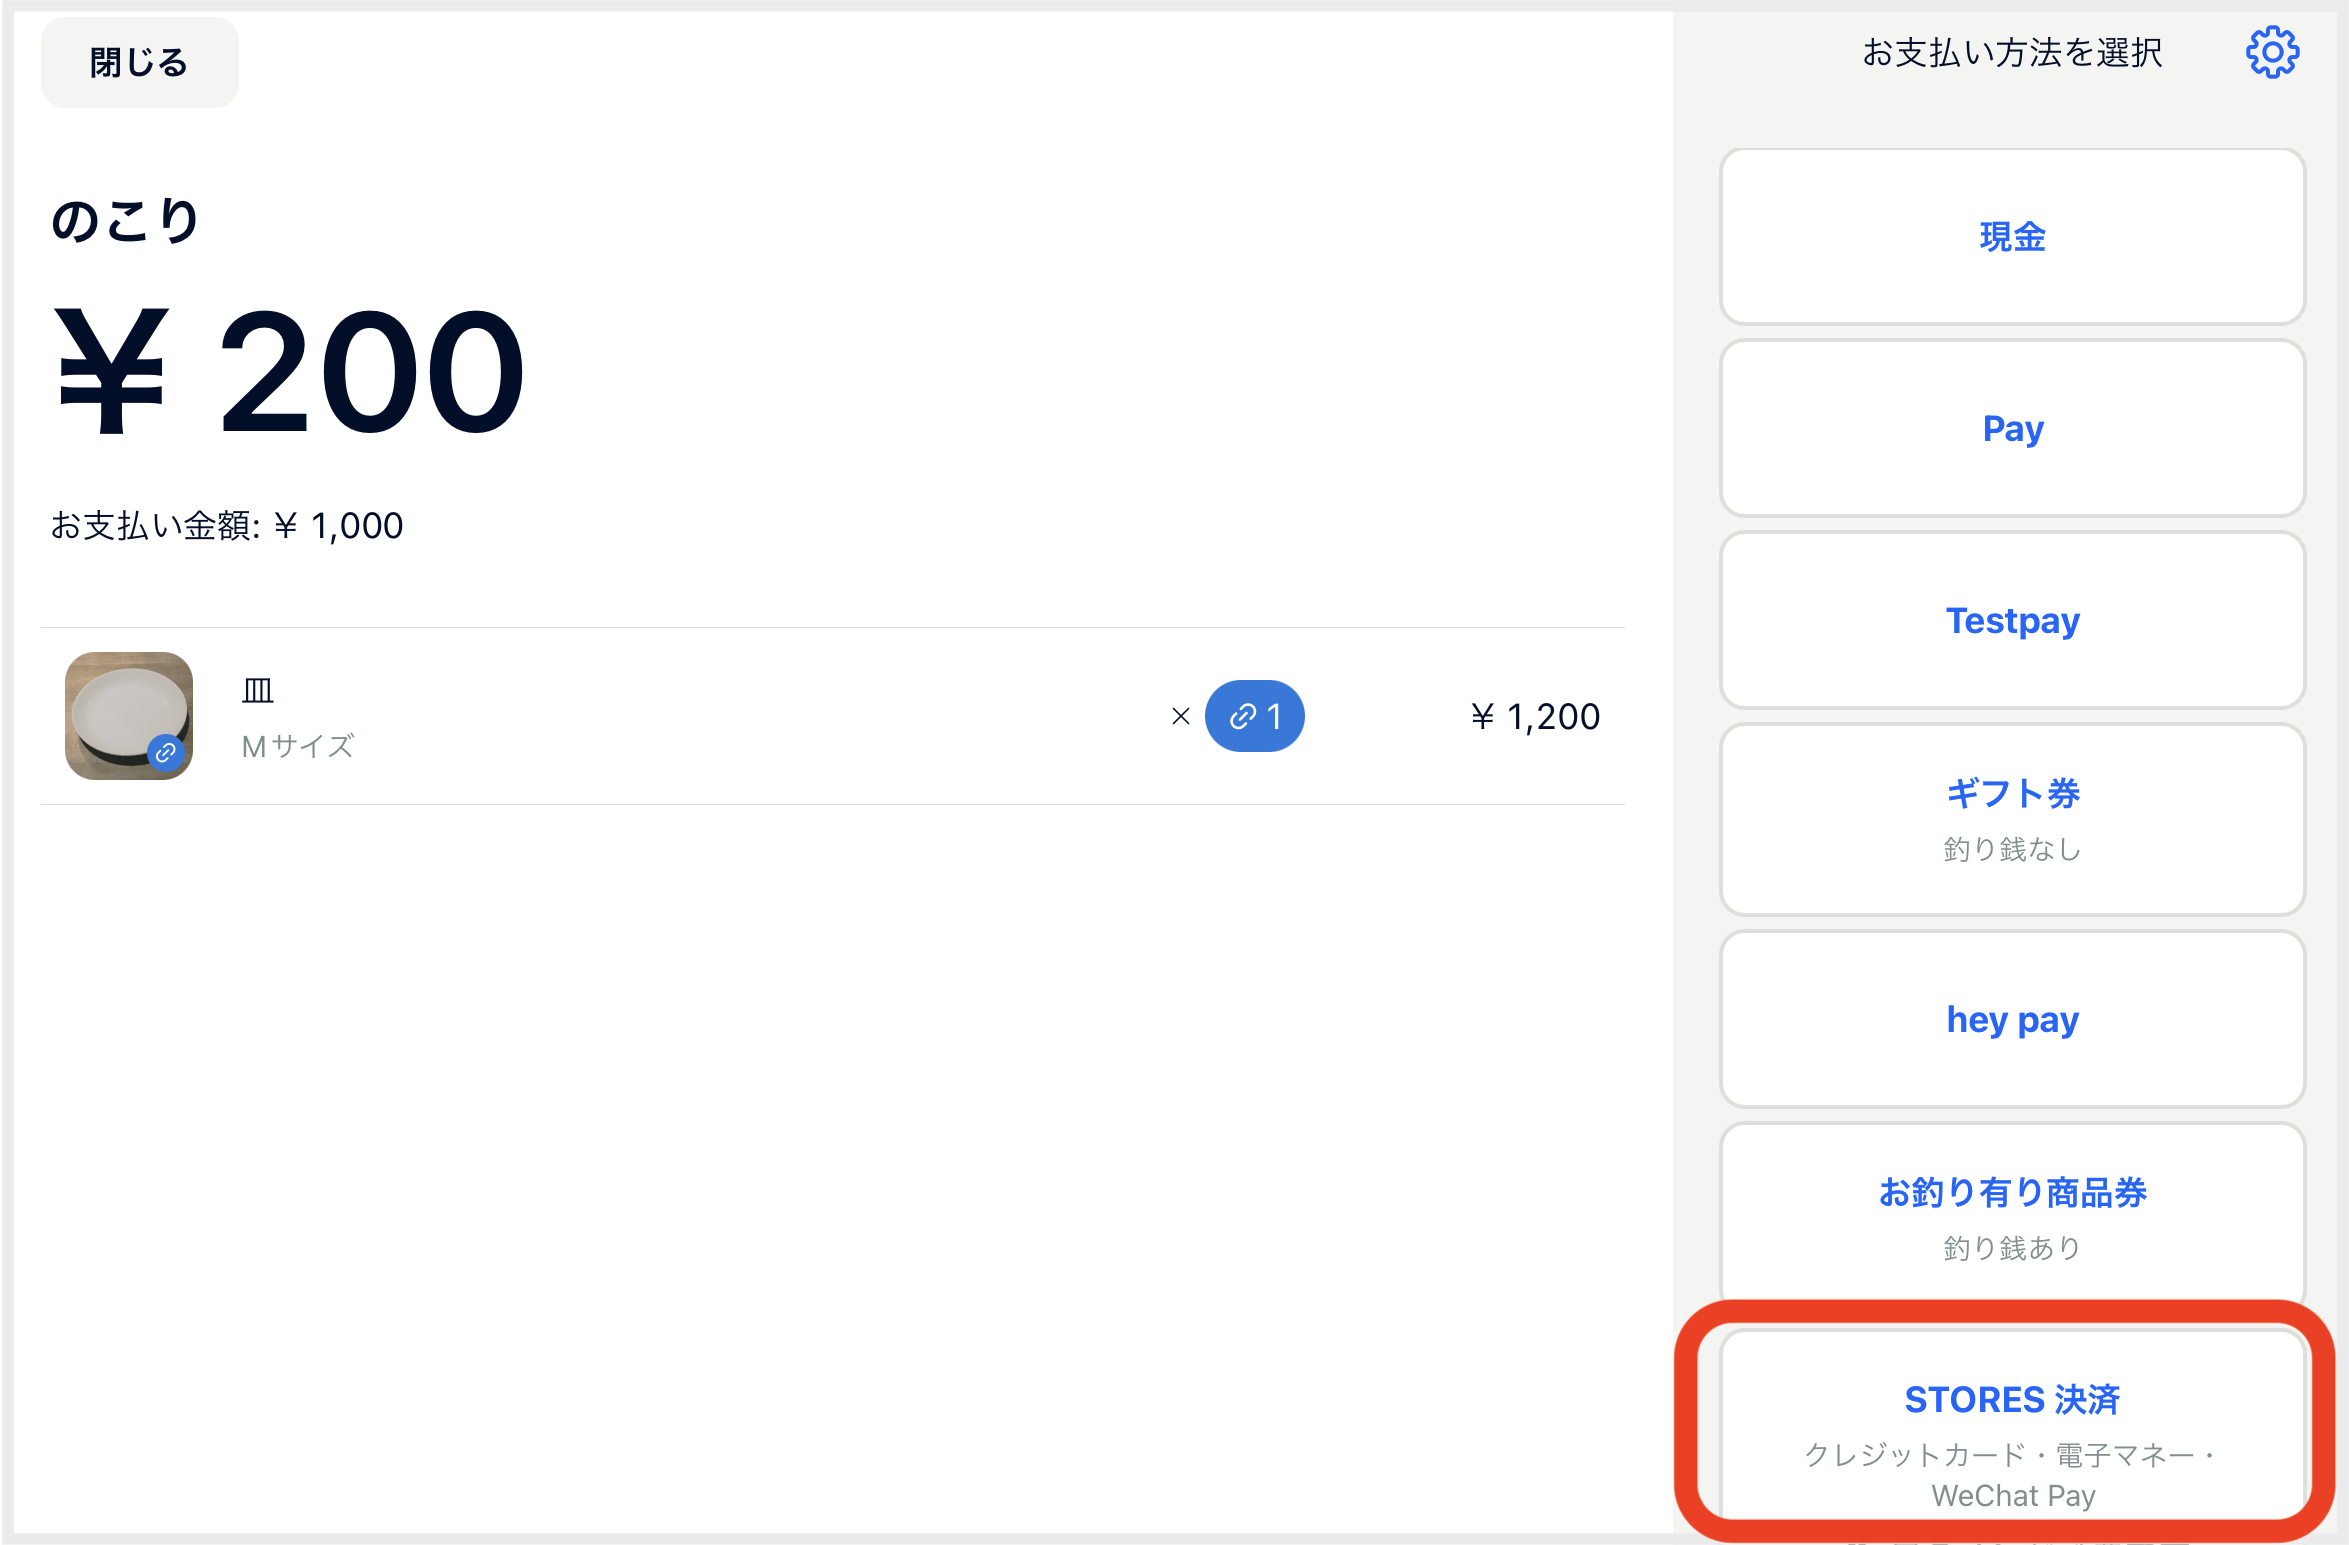The image size is (2349, 1545).
Task: Click the のこり remaining label
Action: [x=126, y=220]
